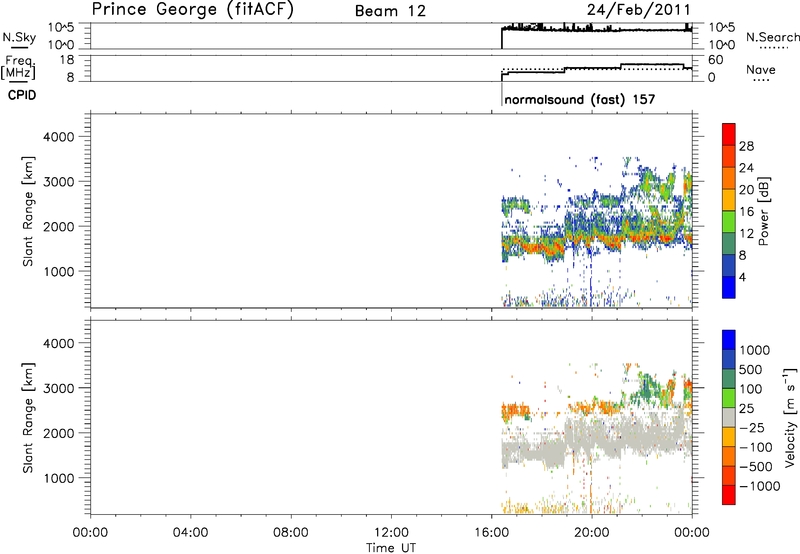
Task: Click the dotted line sample under Nave
Action: (761, 80)
